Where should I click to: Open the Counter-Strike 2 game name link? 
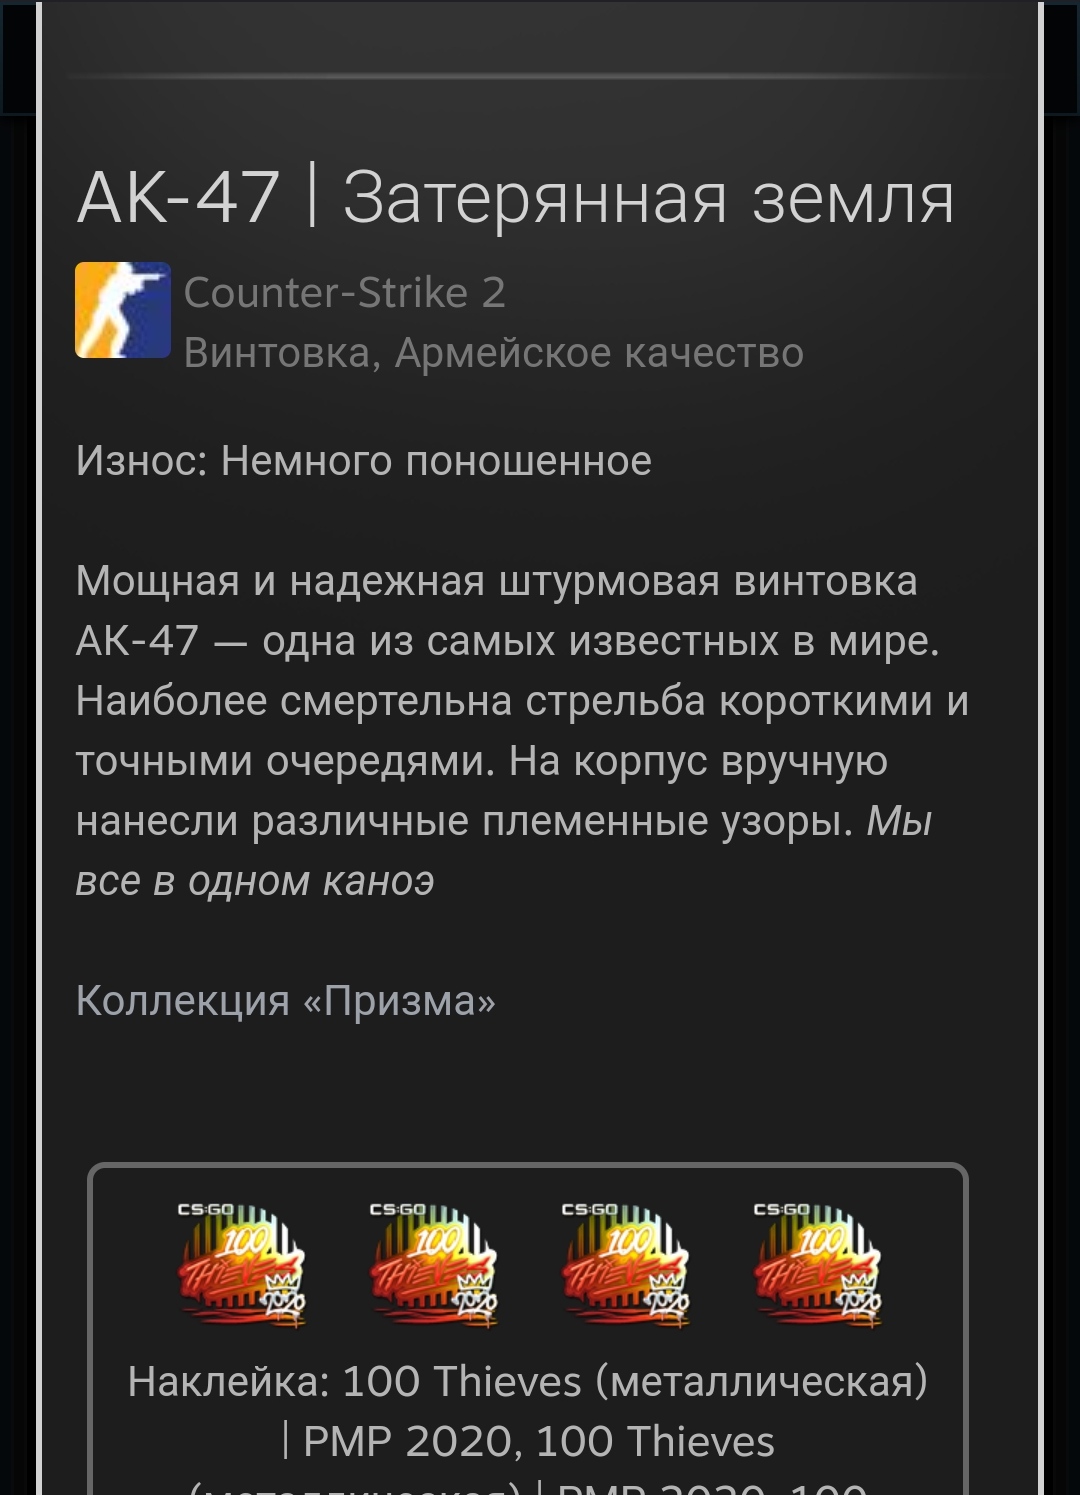[x=345, y=293]
